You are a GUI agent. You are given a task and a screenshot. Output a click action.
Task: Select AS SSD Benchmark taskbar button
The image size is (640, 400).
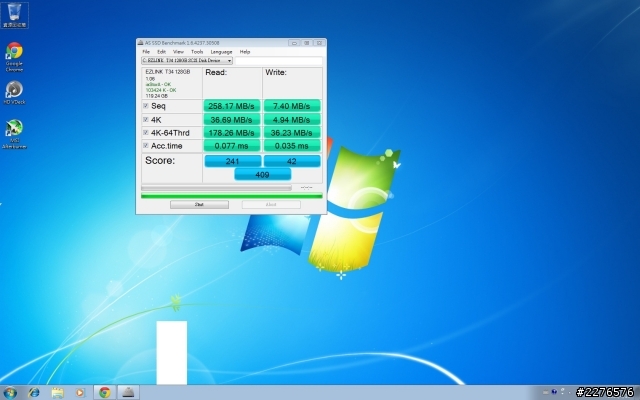[128, 393]
